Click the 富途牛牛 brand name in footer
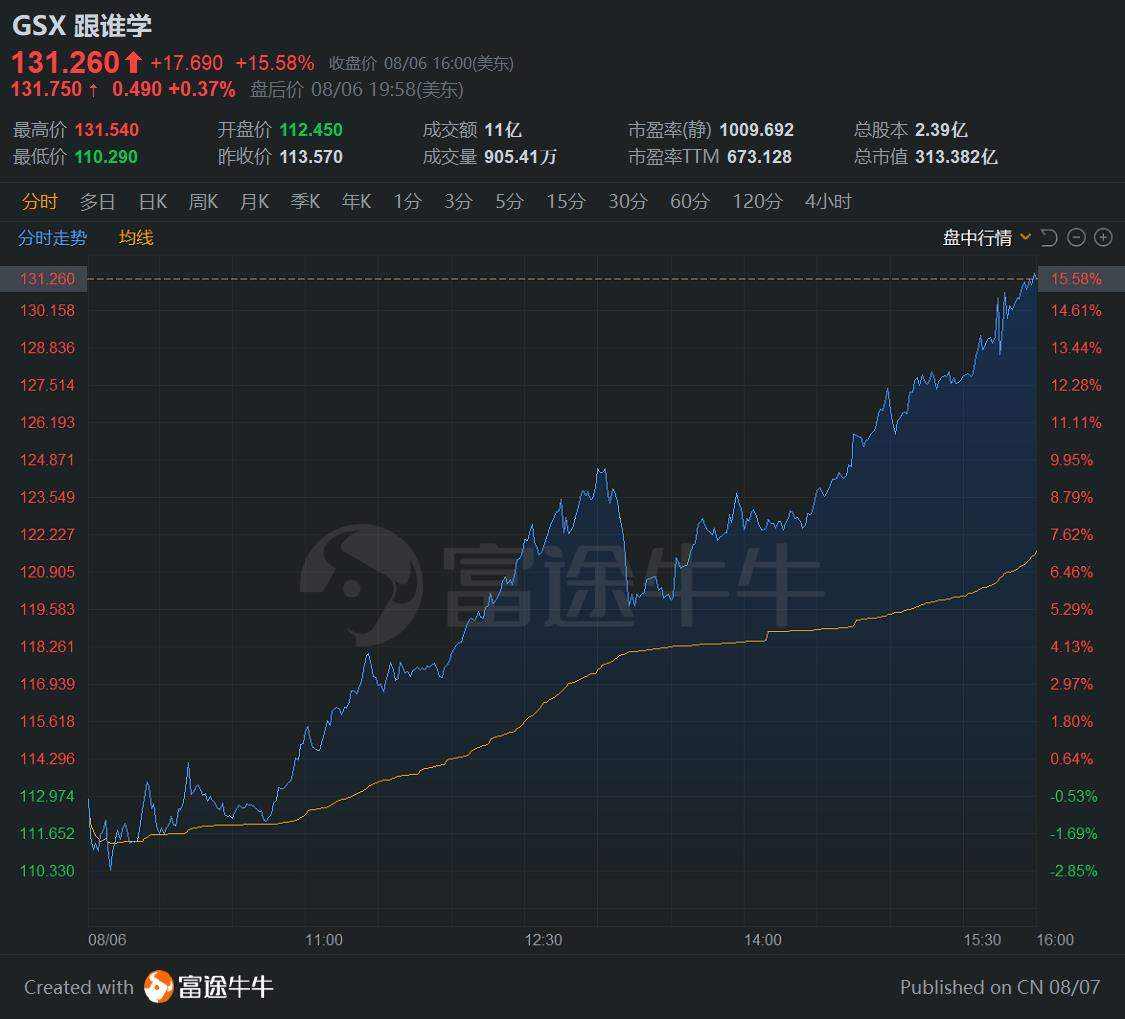 226,987
